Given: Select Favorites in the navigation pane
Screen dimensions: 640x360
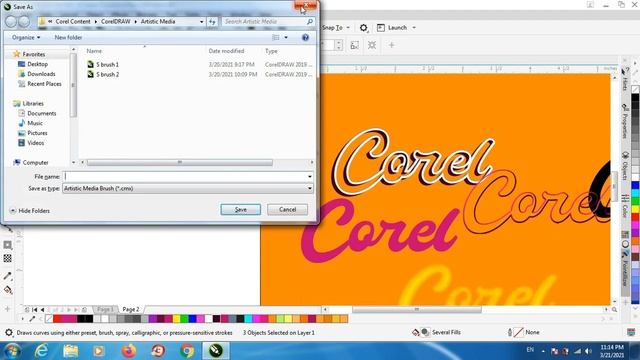Looking at the screenshot, I should click(x=29, y=54).
